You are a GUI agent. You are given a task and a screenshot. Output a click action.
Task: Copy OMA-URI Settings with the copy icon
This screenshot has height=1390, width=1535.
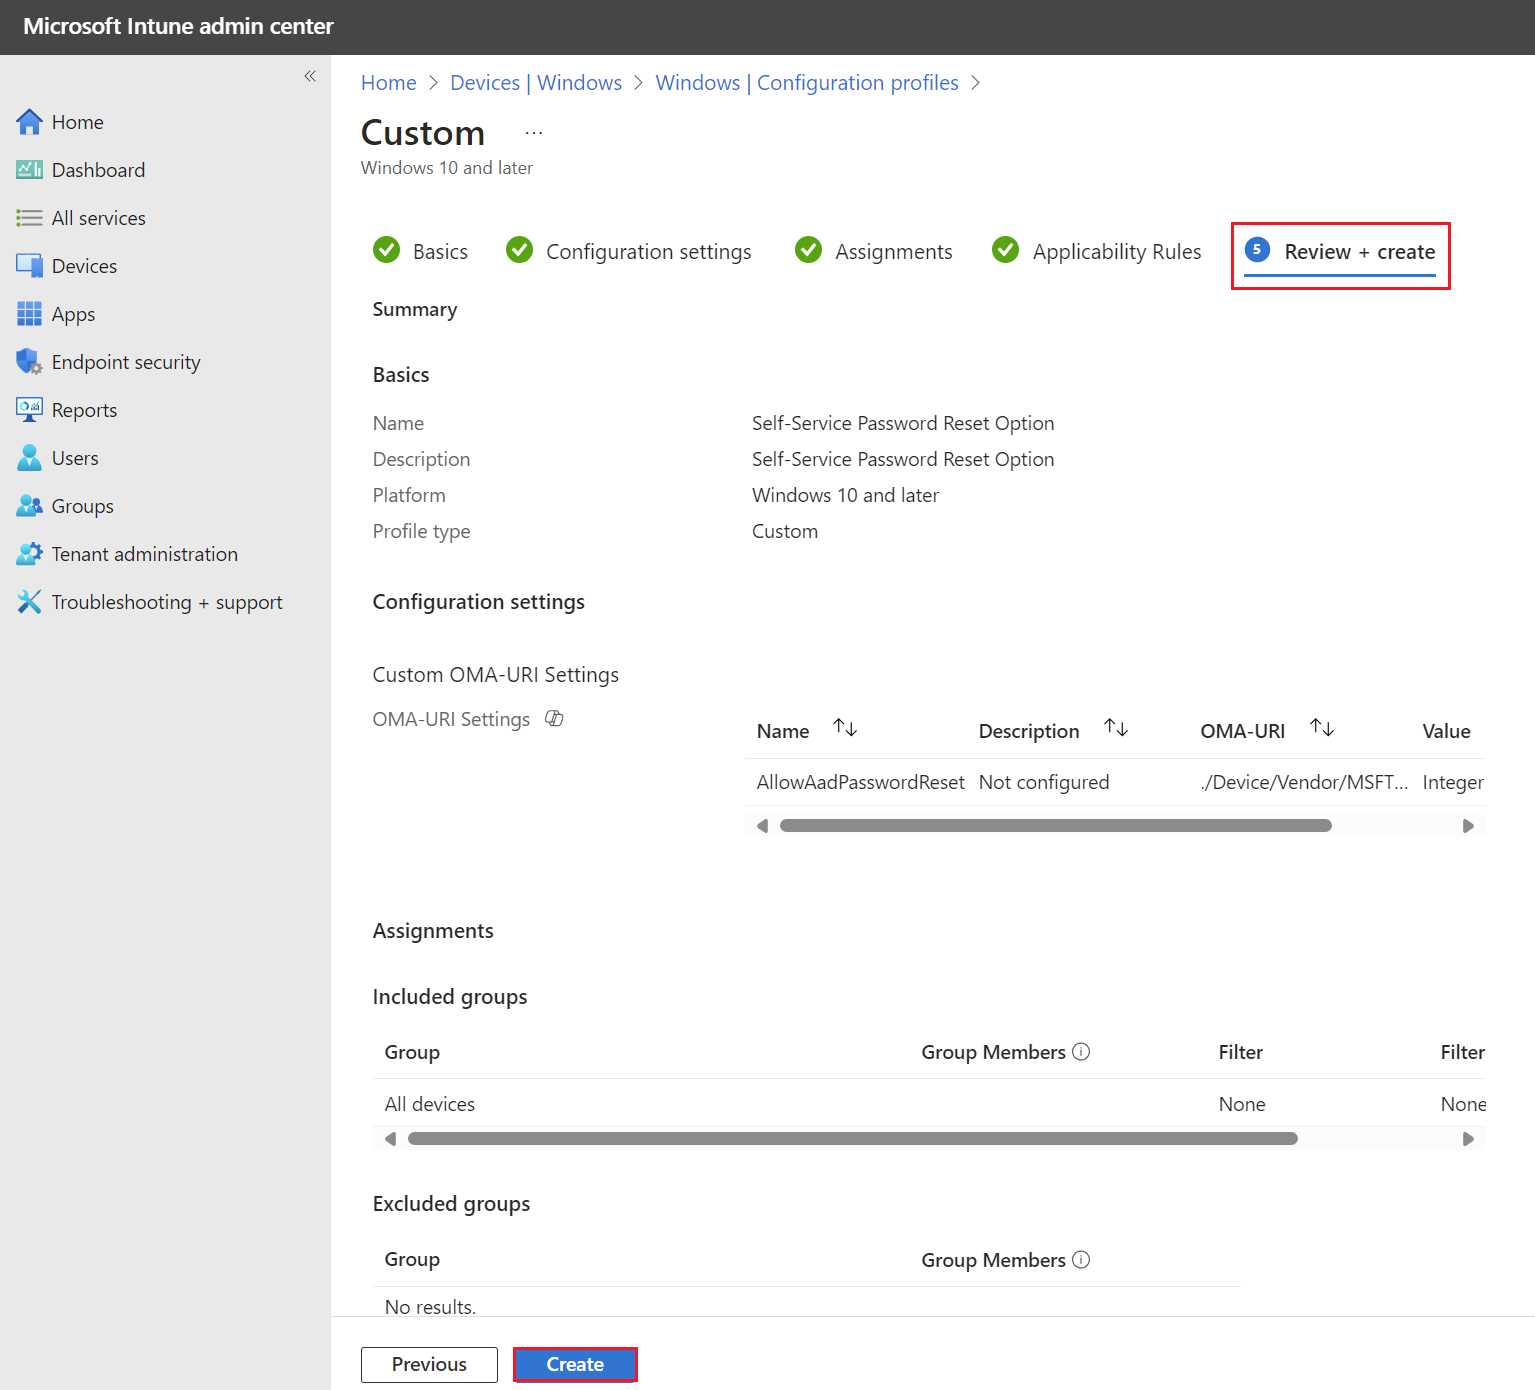[x=554, y=719]
